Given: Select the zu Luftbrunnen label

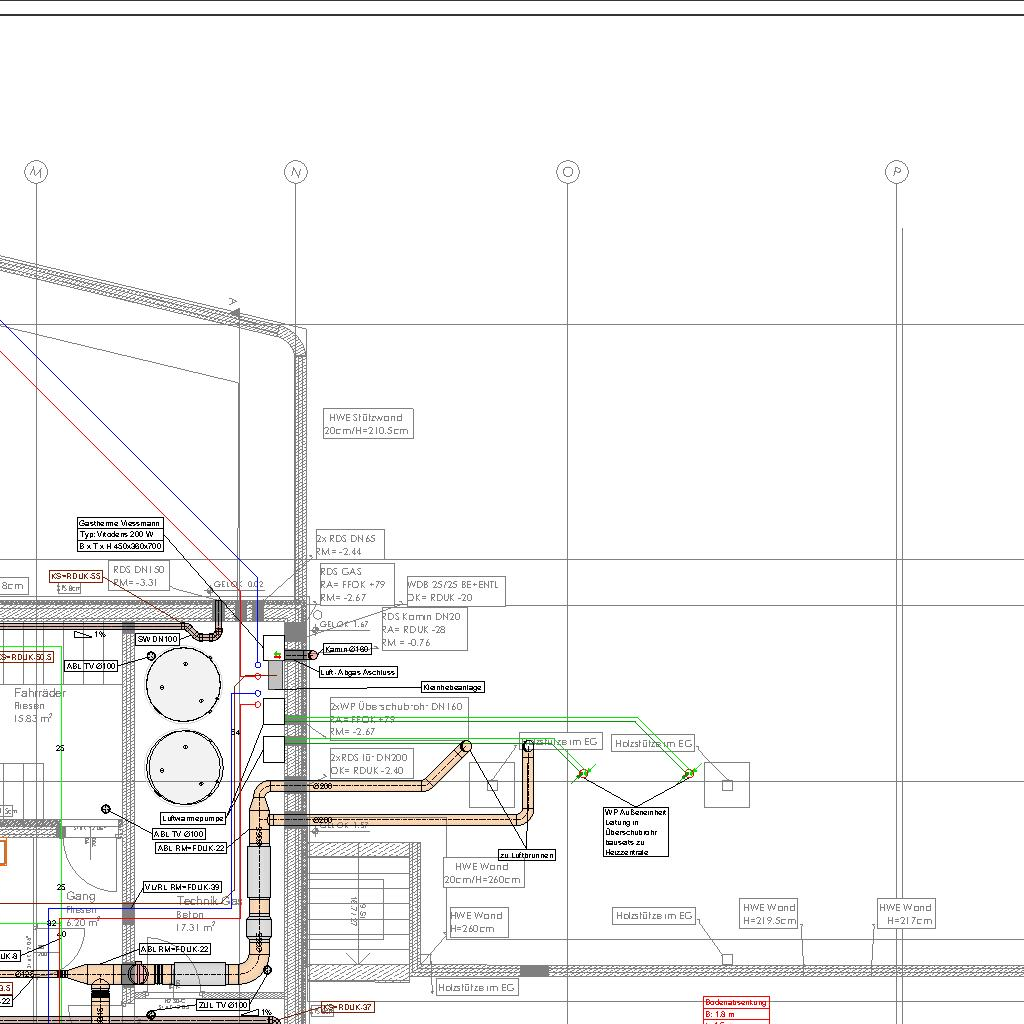Looking at the screenshot, I should click(526, 855).
